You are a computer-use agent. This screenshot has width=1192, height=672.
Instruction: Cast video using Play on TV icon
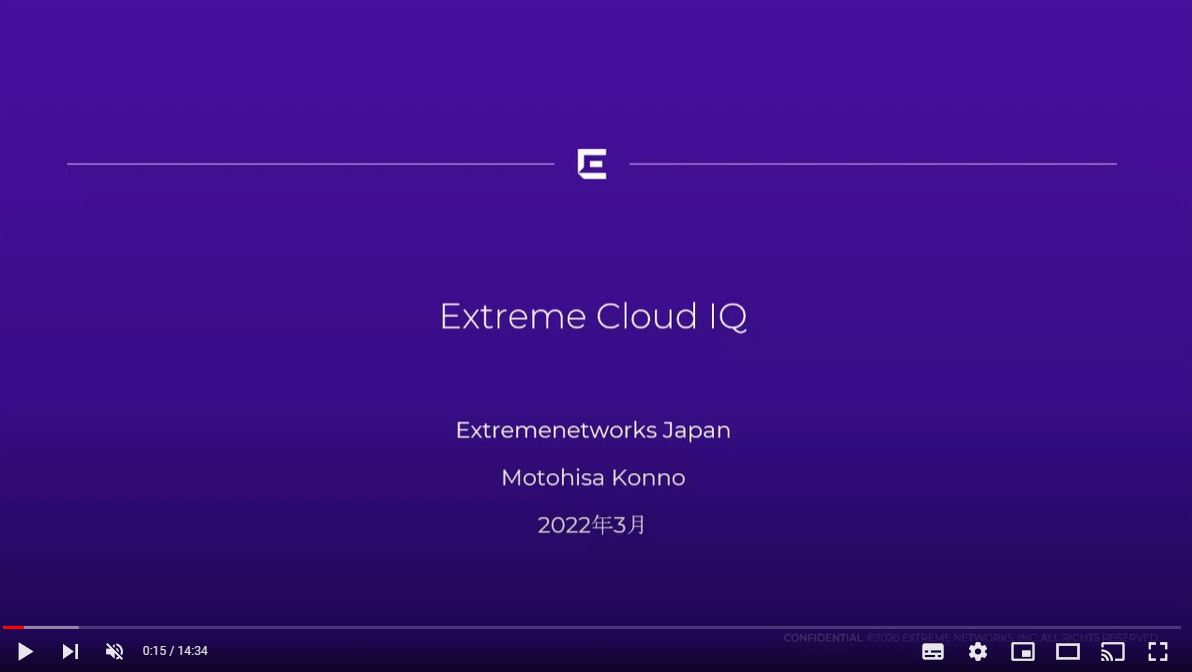click(1113, 651)
